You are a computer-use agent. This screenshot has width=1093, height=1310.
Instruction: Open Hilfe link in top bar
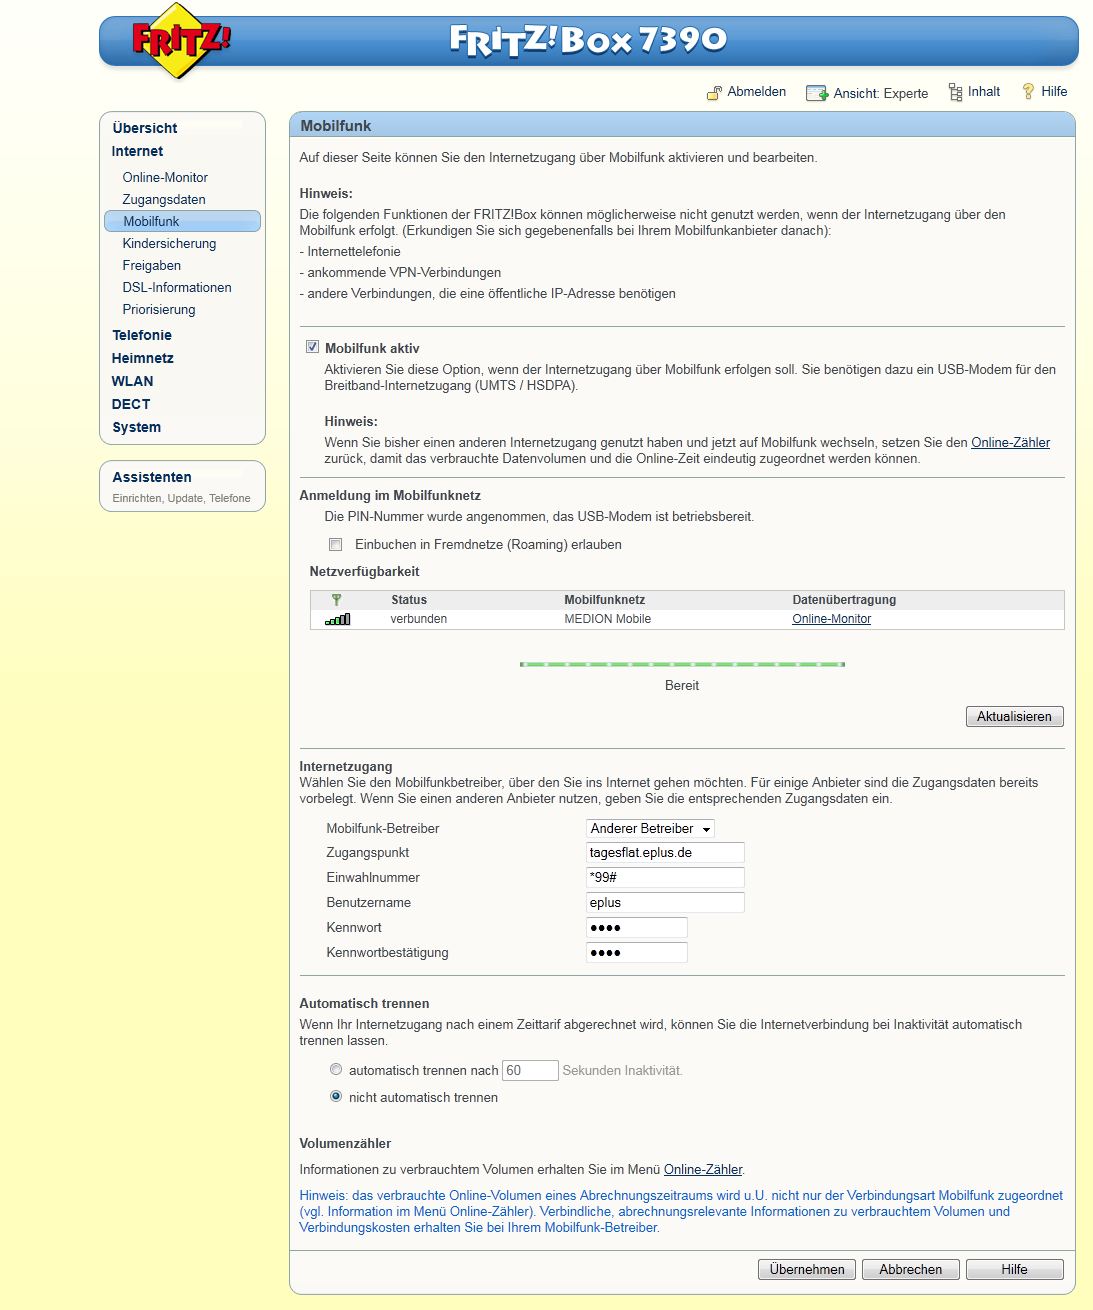point(1054,91)
